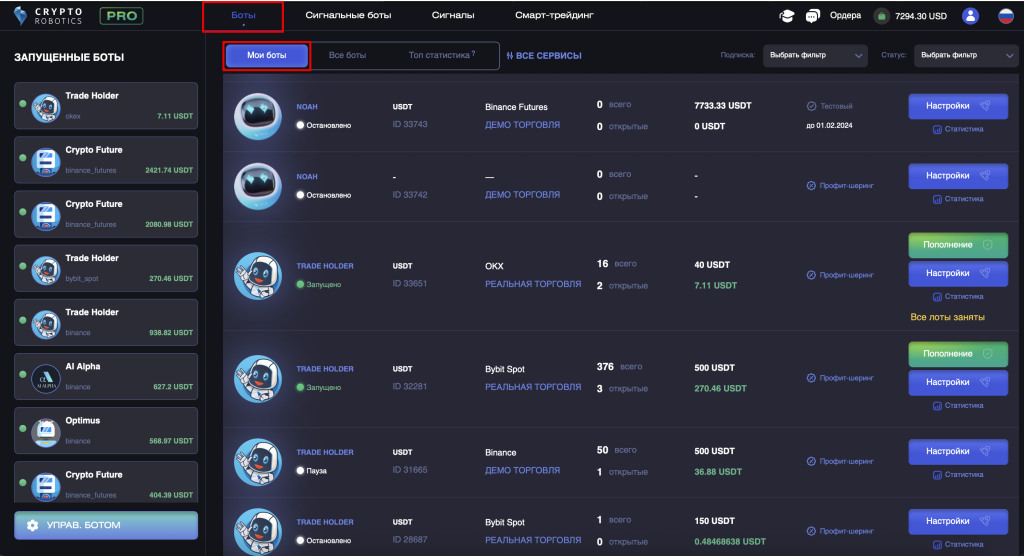Click the Все лоты заняты text

pyautogui.click(x=948, y=317)
